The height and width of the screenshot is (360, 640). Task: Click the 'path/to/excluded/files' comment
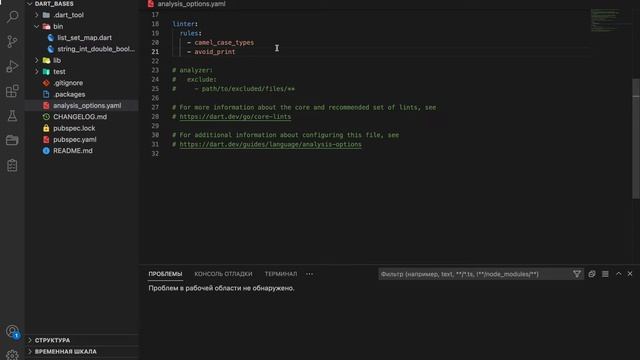248,89
